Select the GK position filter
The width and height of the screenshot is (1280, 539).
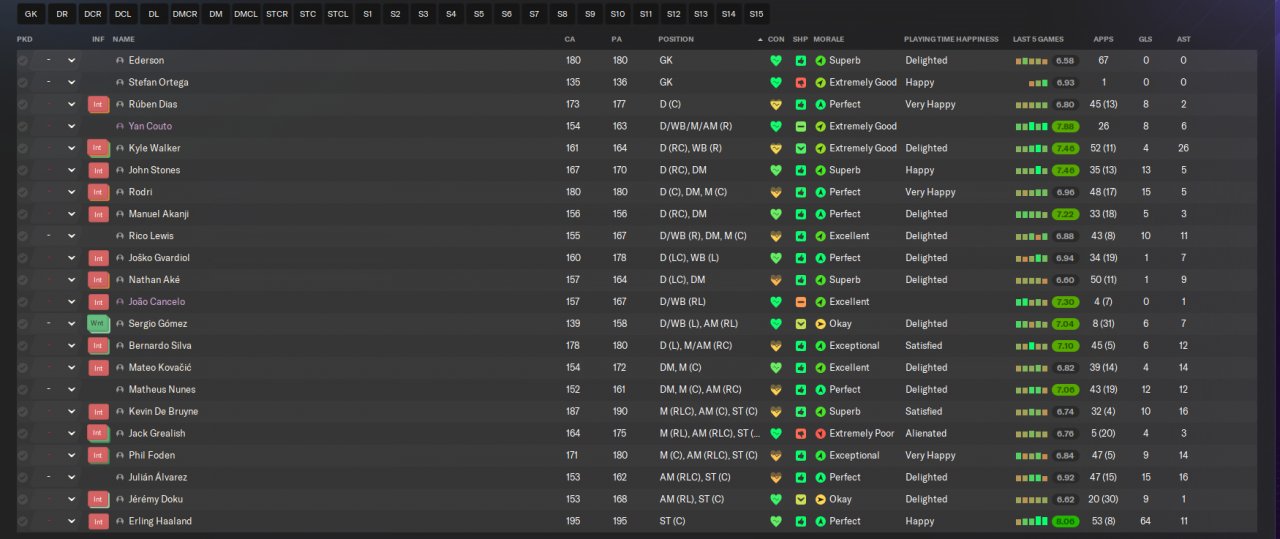pyautogui.click(x=31, y=14)
